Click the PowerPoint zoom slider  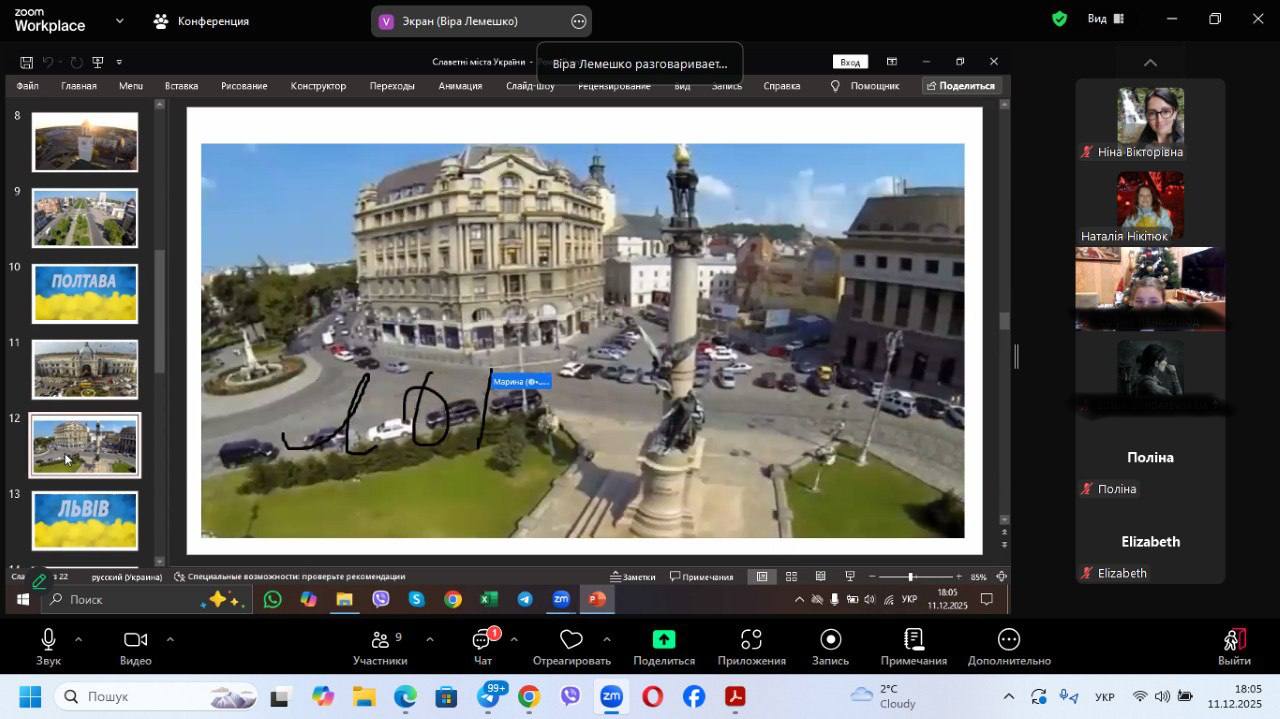(x=910, y=577)
